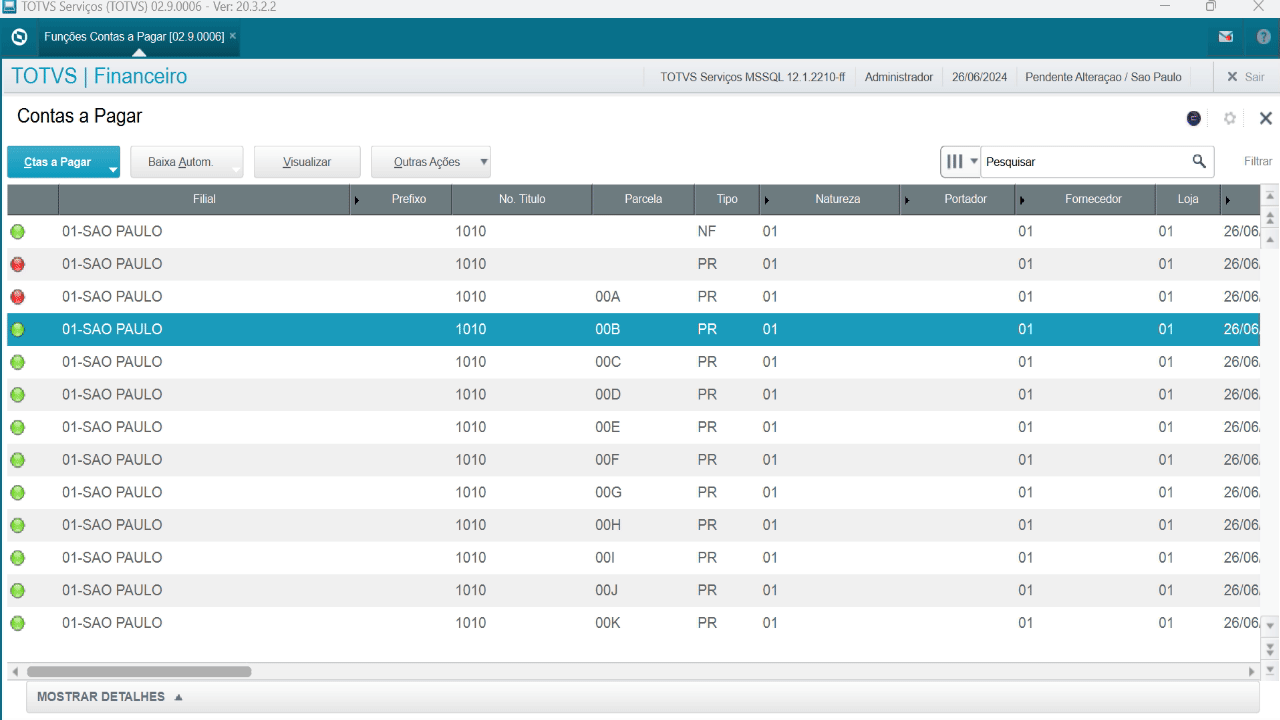Screen dimensions: 1280x720
Task: Open the Baixa Autom. dropdown arrow
Action: click(x=236, y=170)
